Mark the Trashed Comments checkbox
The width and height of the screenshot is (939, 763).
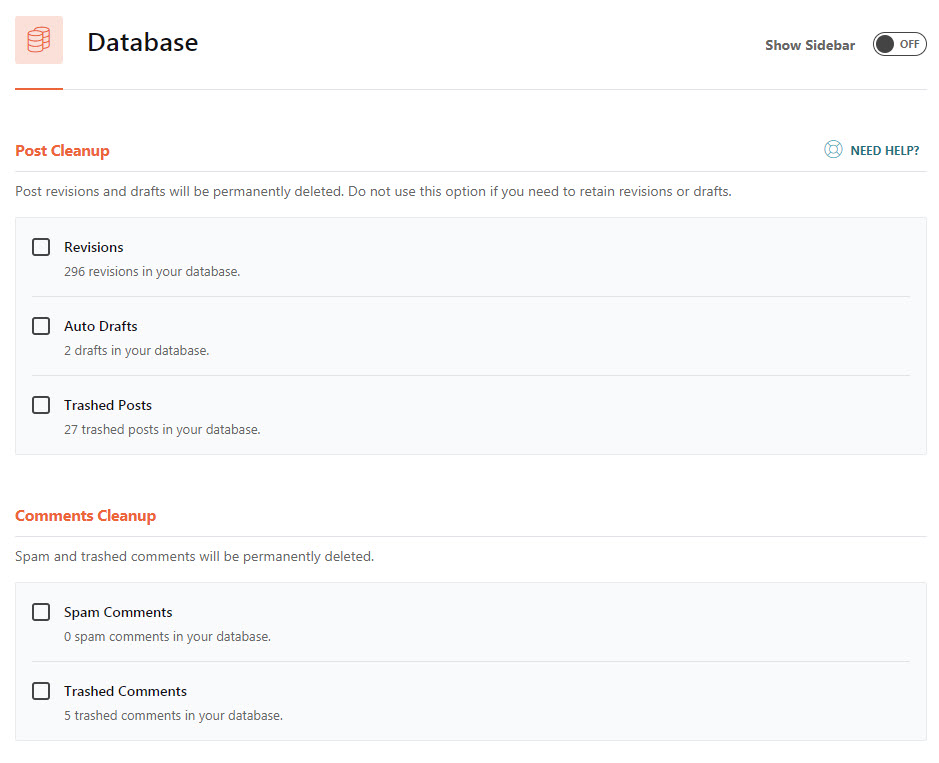41,691
